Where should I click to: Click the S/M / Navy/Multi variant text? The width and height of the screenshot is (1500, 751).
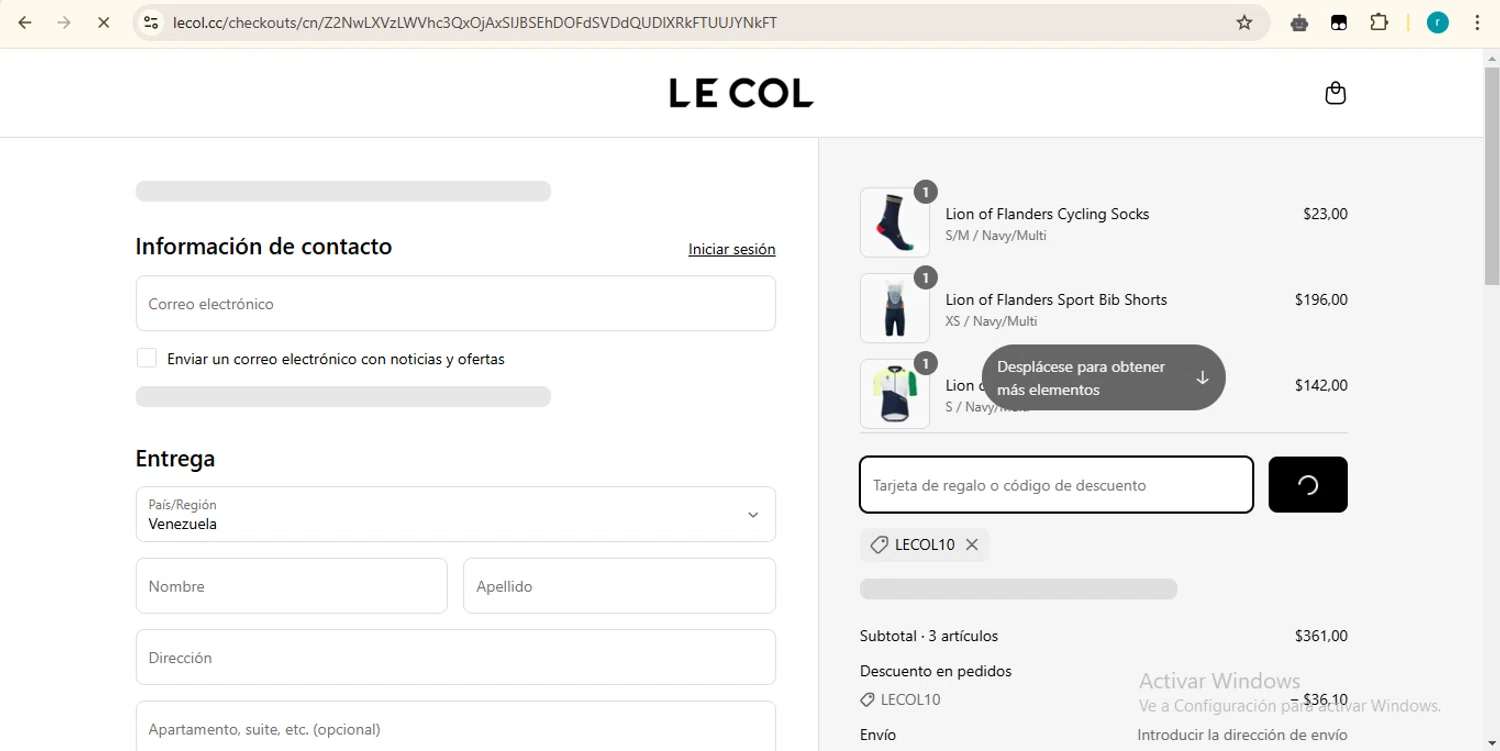(x=996, y=236)
